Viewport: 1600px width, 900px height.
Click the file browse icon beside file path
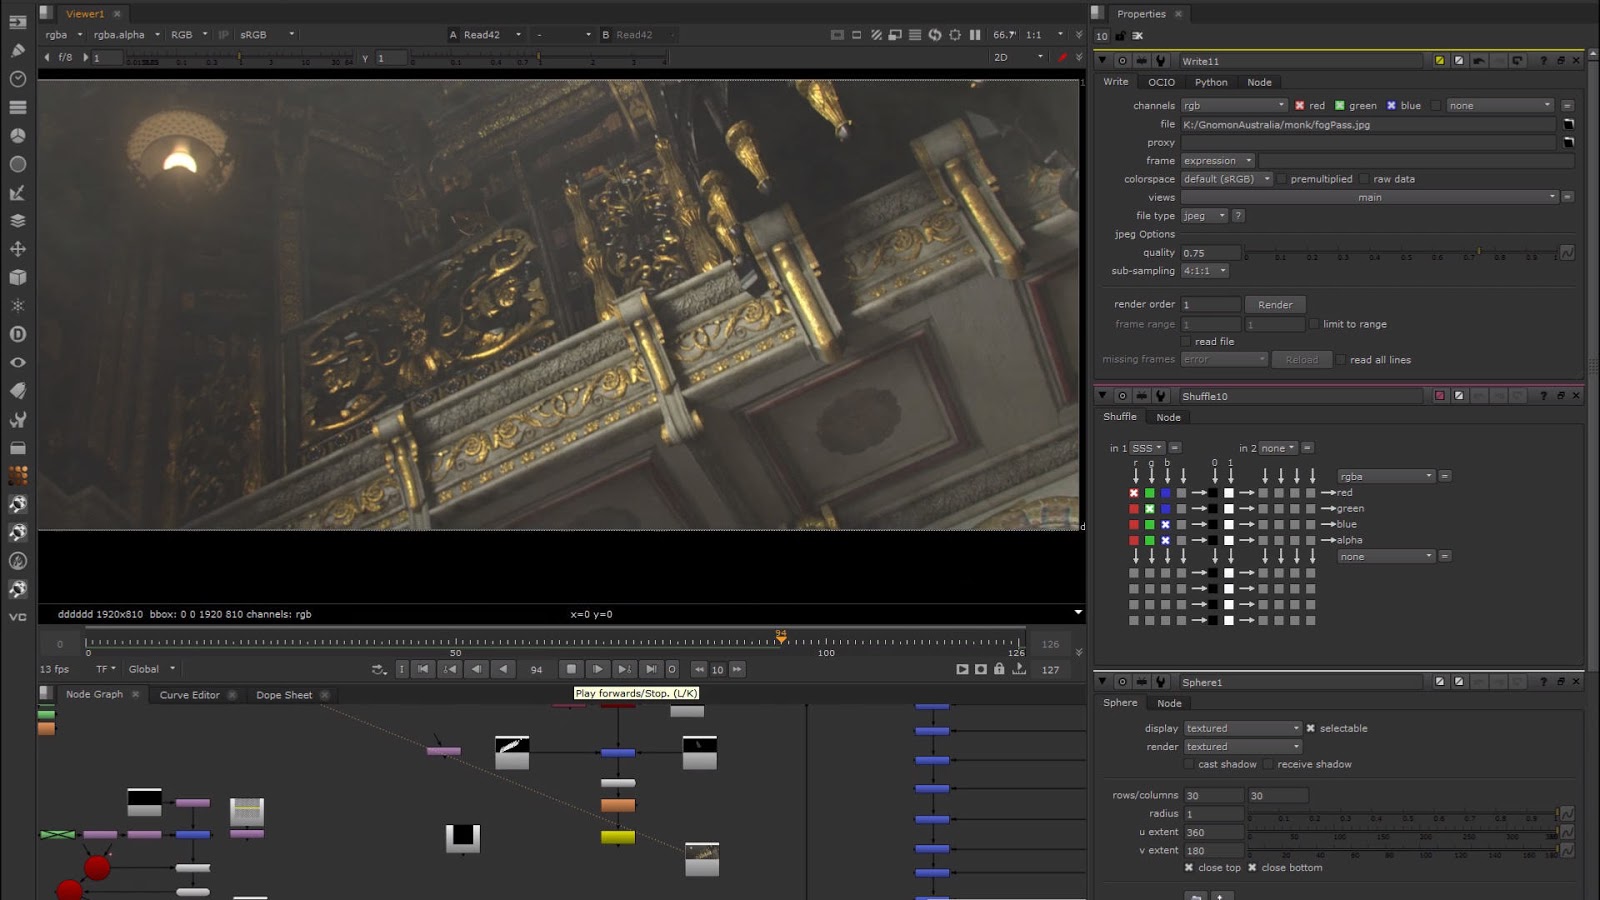(1568, 125)
